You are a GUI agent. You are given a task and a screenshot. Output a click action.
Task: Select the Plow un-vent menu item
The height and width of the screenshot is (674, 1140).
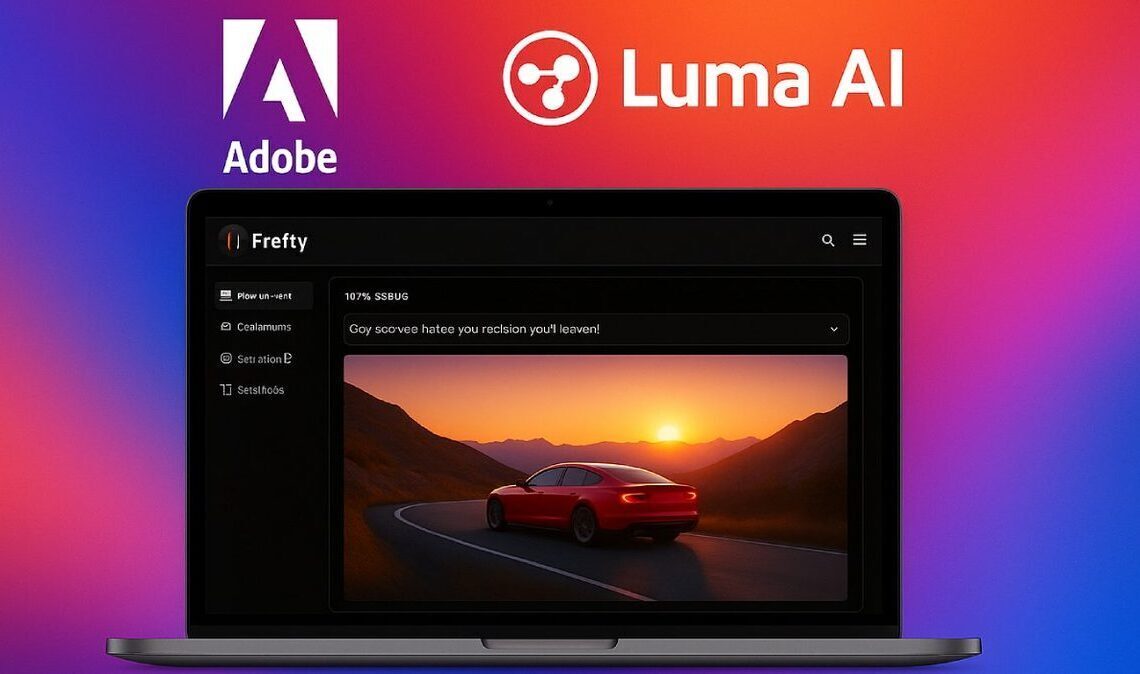(265, 296)
